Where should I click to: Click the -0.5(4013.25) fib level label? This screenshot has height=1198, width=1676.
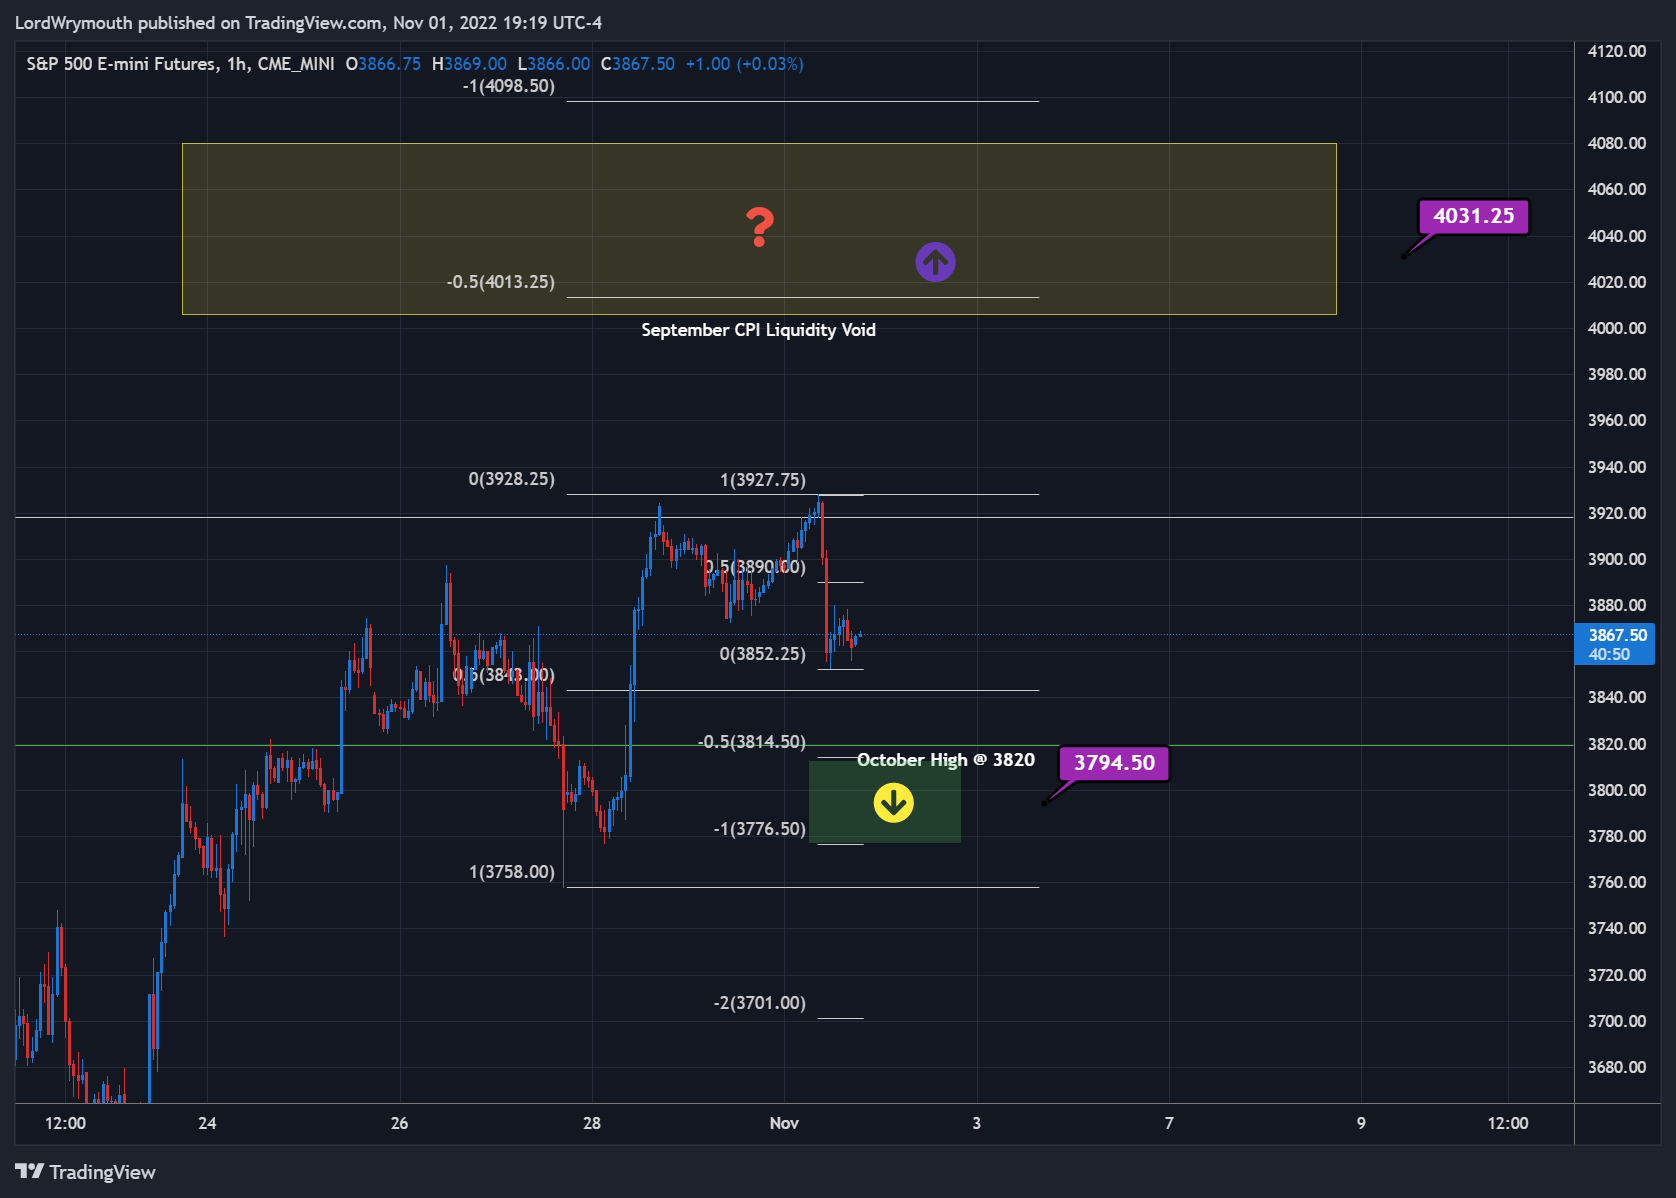[500, 282]
